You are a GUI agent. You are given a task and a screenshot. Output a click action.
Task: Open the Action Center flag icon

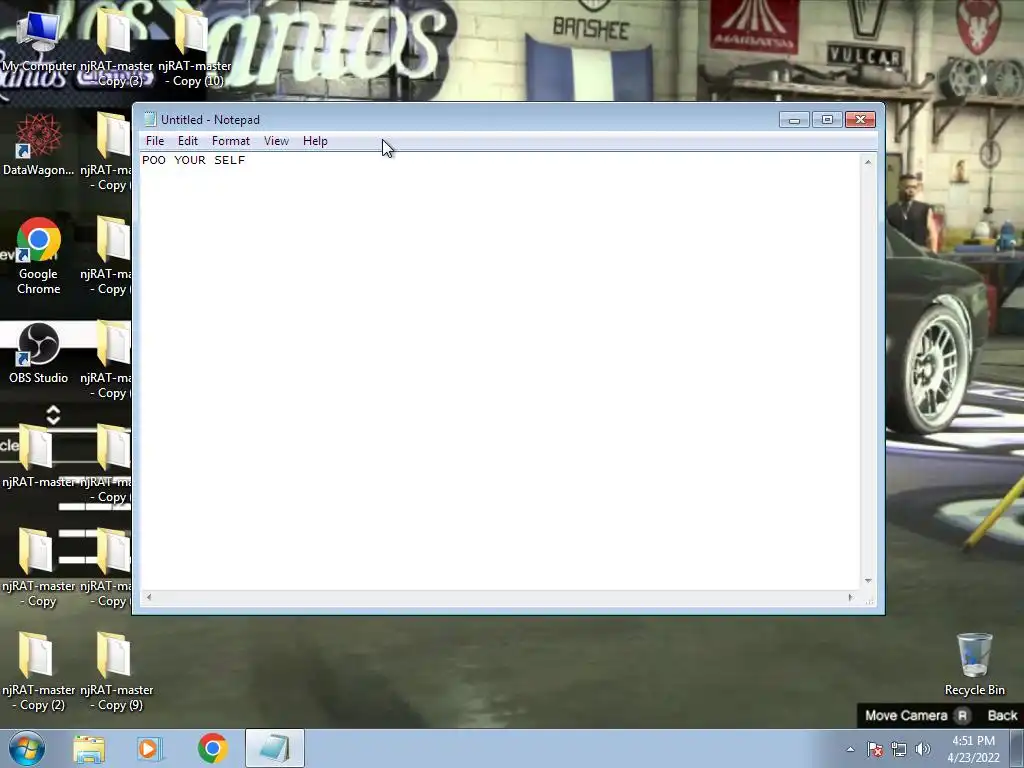875,749
